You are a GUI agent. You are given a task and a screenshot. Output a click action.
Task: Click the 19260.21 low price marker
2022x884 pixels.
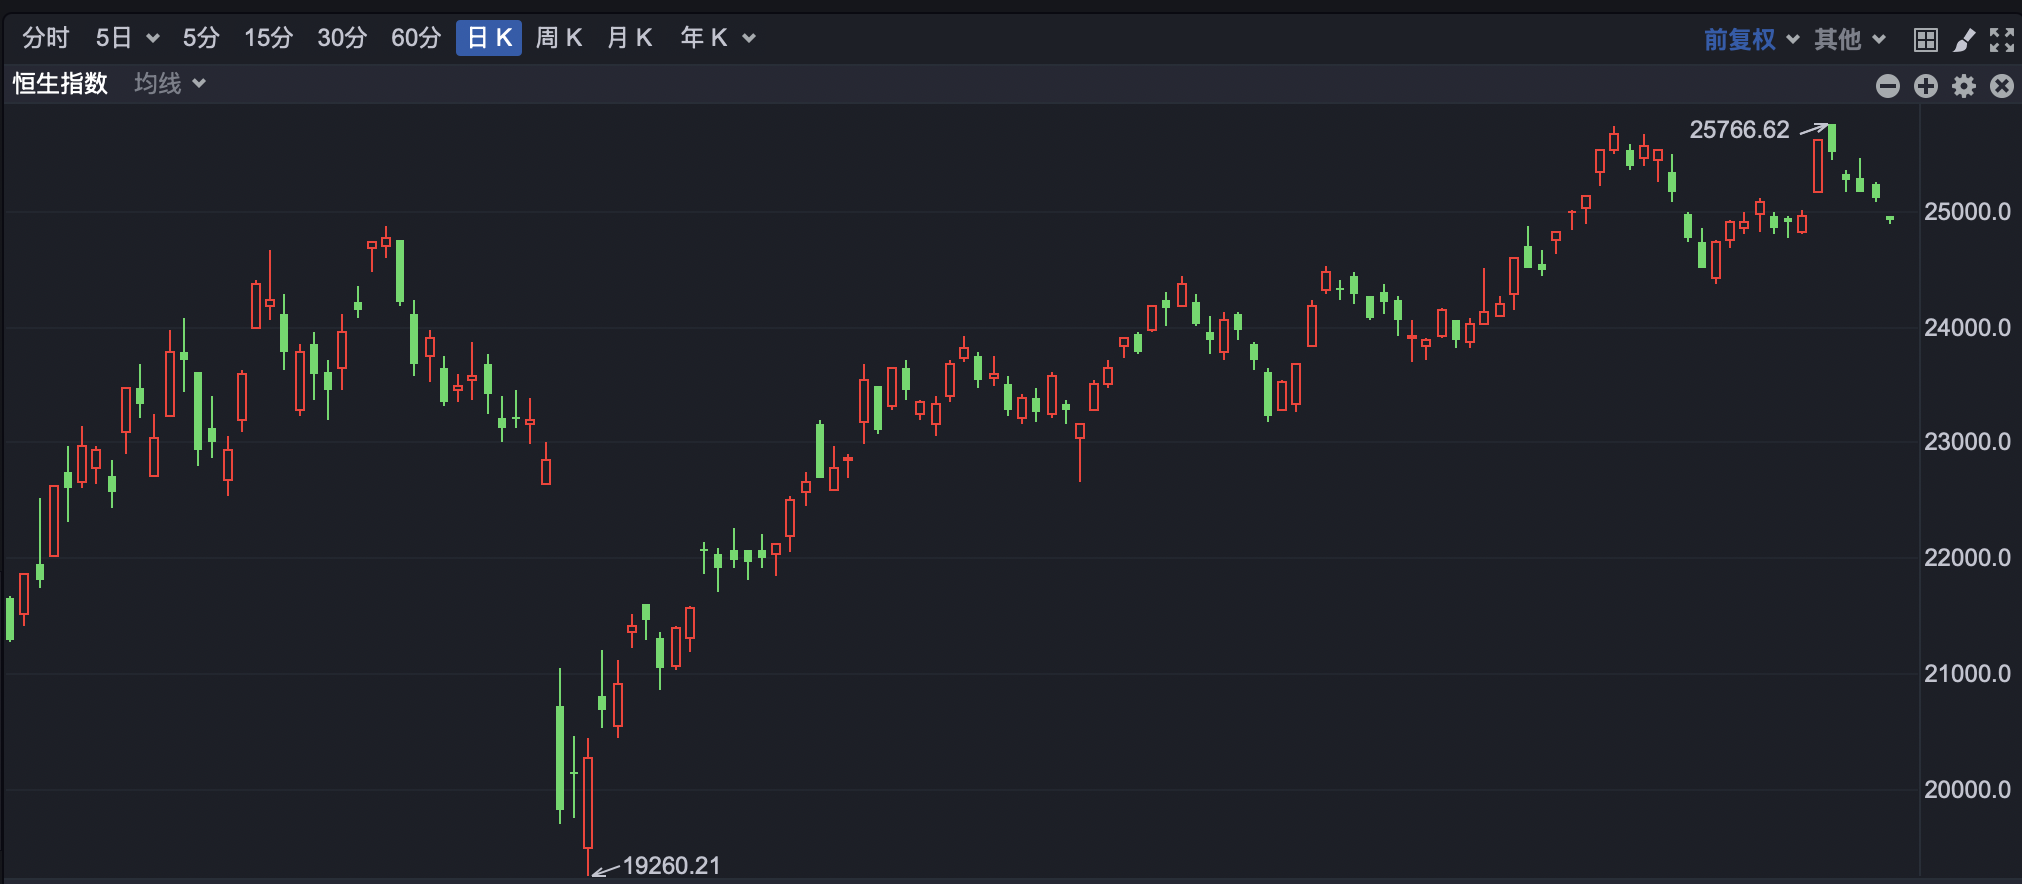pos(671,865)
